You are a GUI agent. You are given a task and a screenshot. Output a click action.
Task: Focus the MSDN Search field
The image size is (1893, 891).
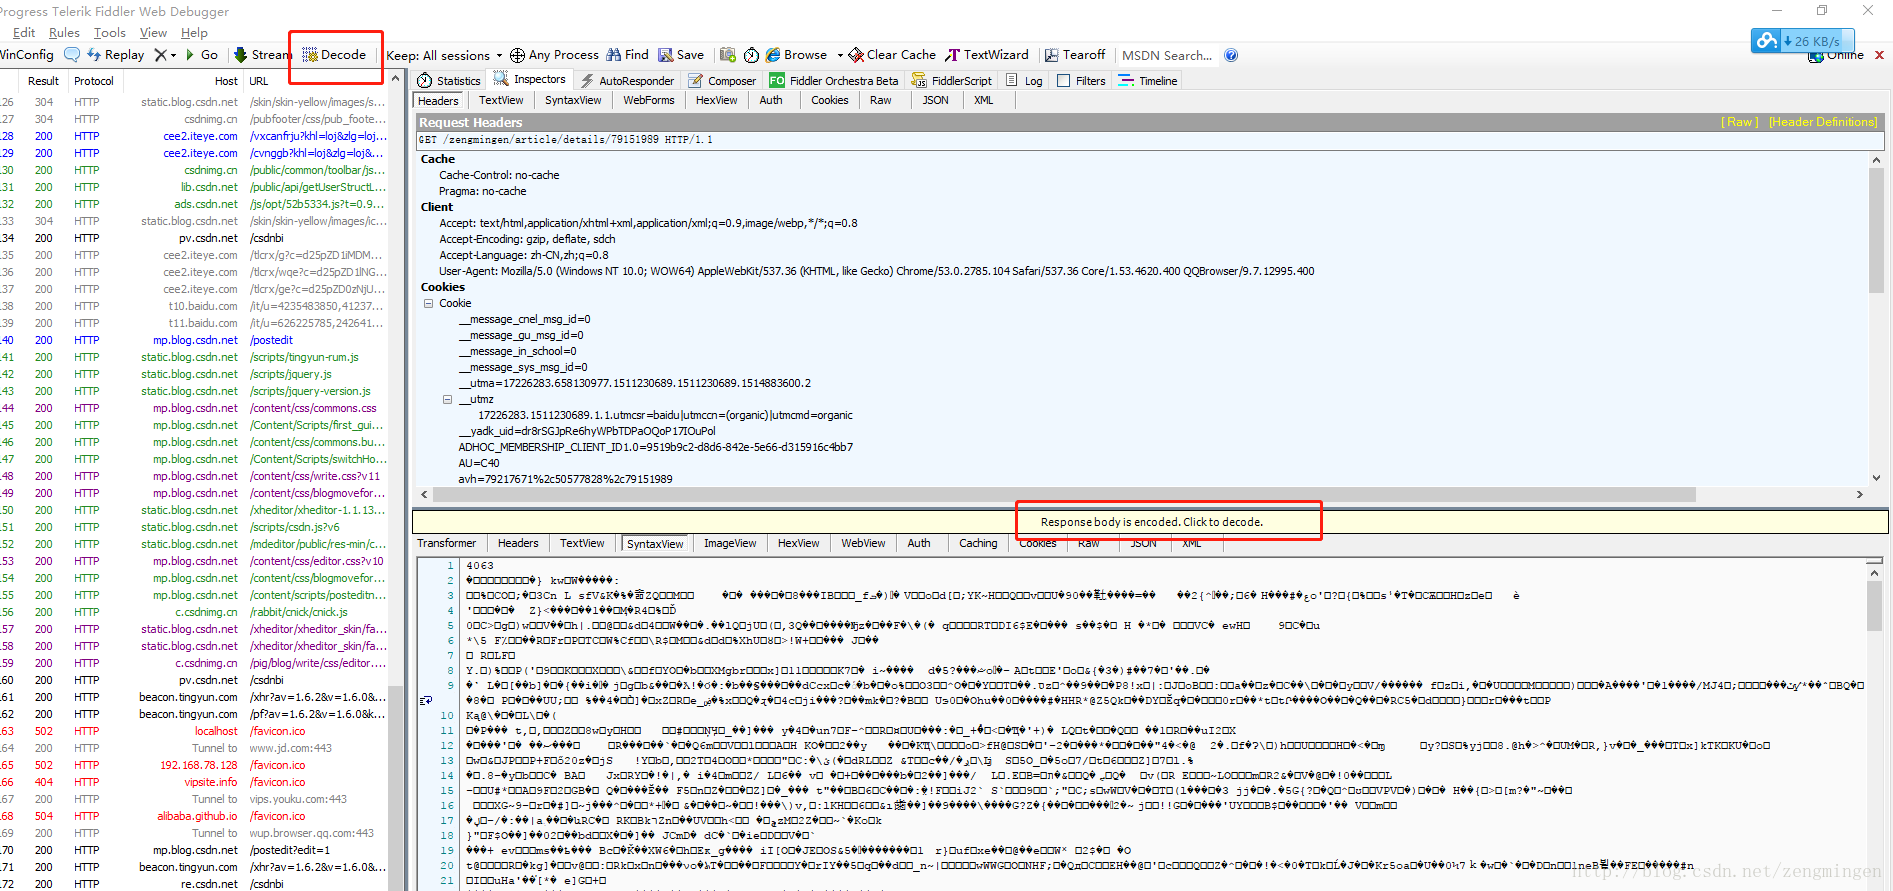point(1167,56)
